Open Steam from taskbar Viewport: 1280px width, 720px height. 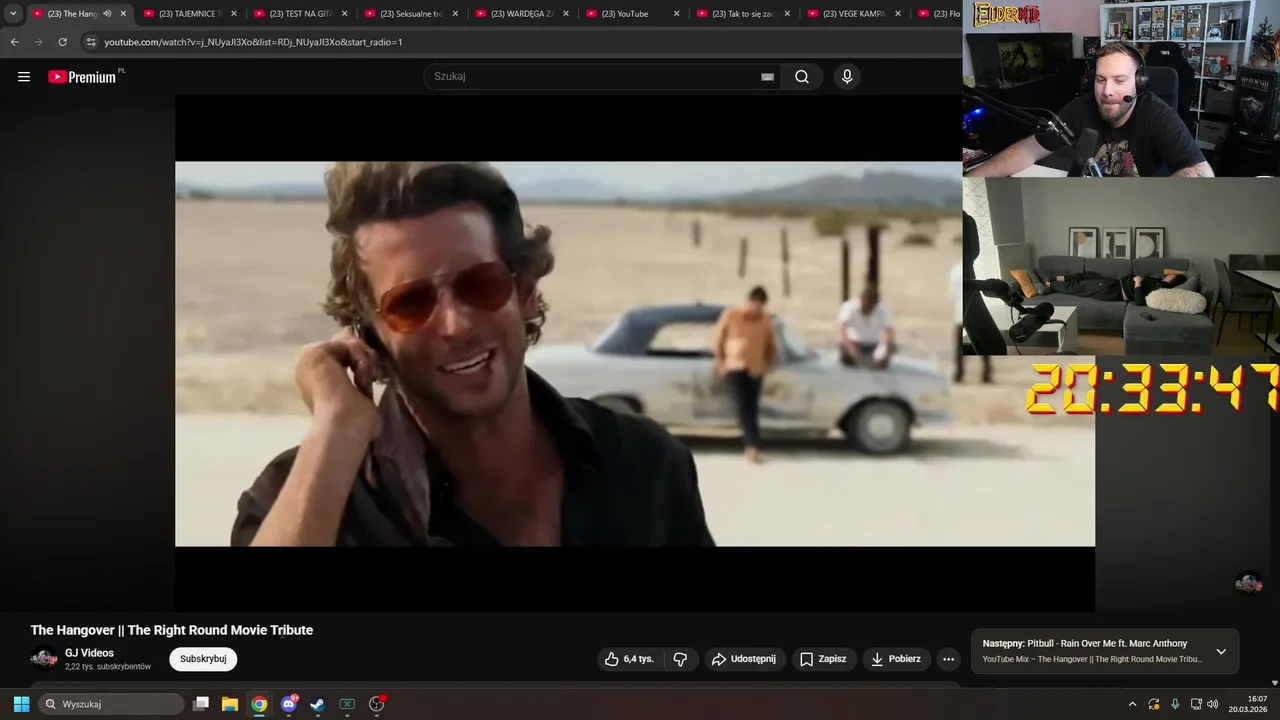pyautogui.click(x=317, y=704)
